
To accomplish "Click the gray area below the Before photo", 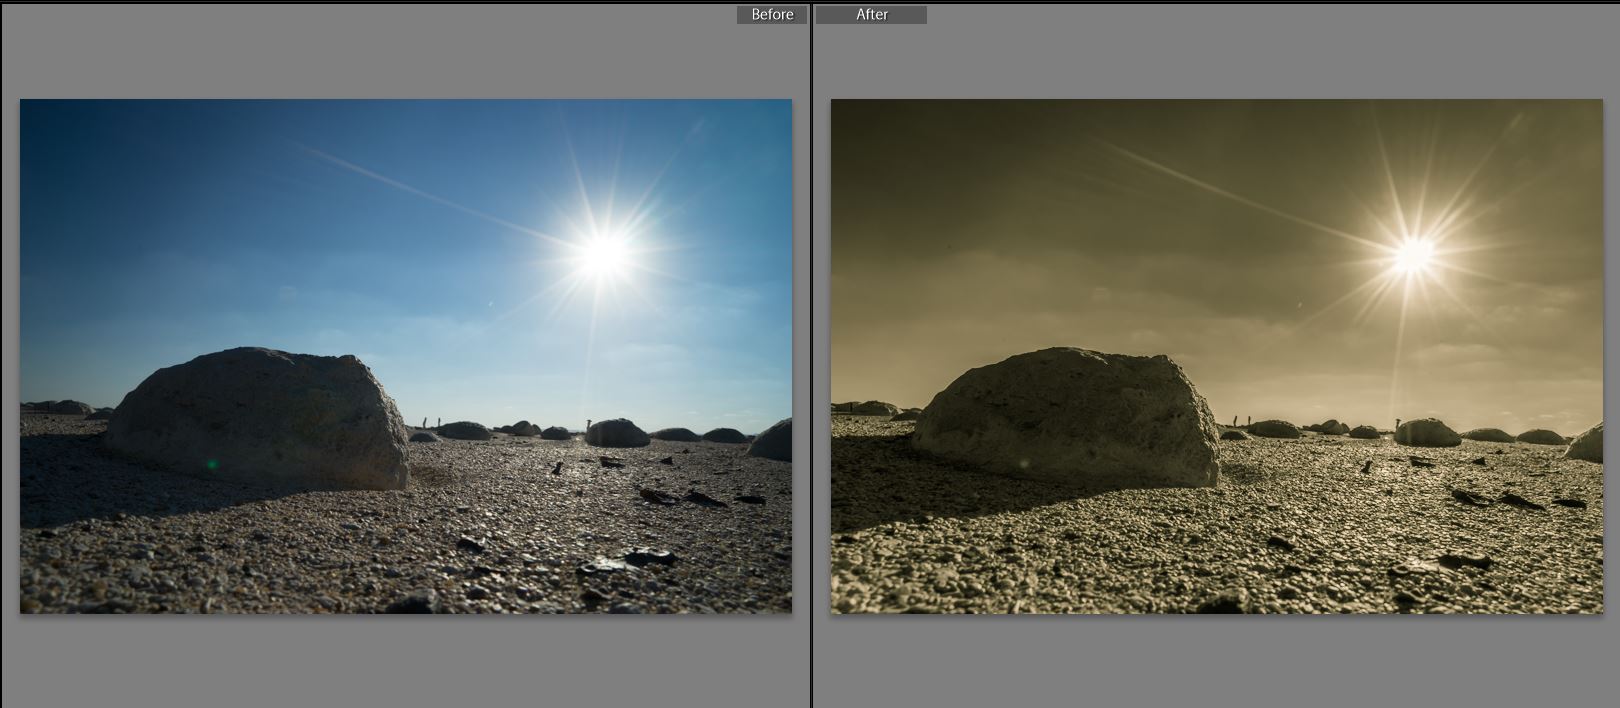I will pyautogui.click(x=405, y=660).
